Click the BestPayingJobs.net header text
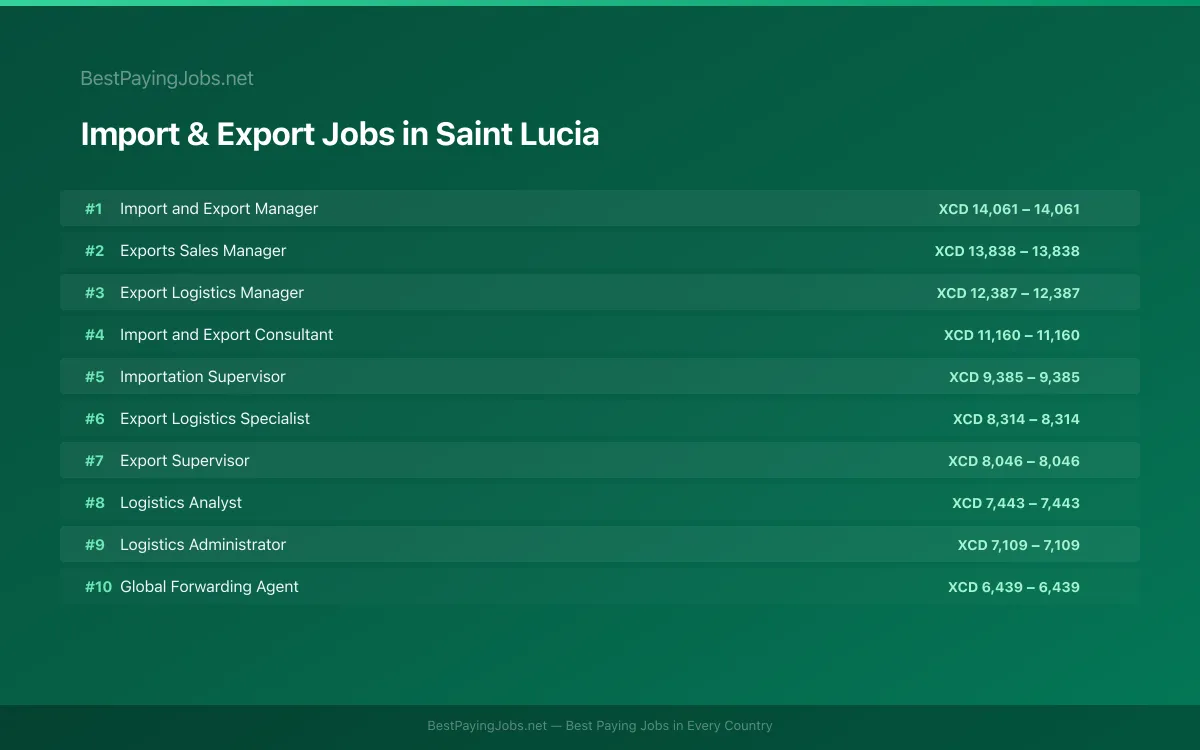Image resolution: width=1200 pixels, height=750 pixels. click(x=167, y=78)
